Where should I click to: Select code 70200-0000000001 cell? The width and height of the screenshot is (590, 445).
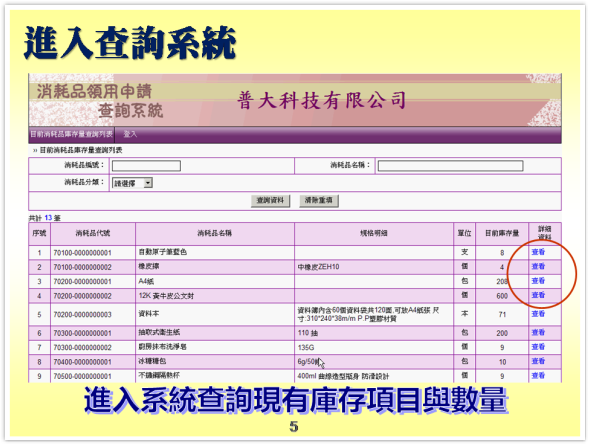(93, 281)
